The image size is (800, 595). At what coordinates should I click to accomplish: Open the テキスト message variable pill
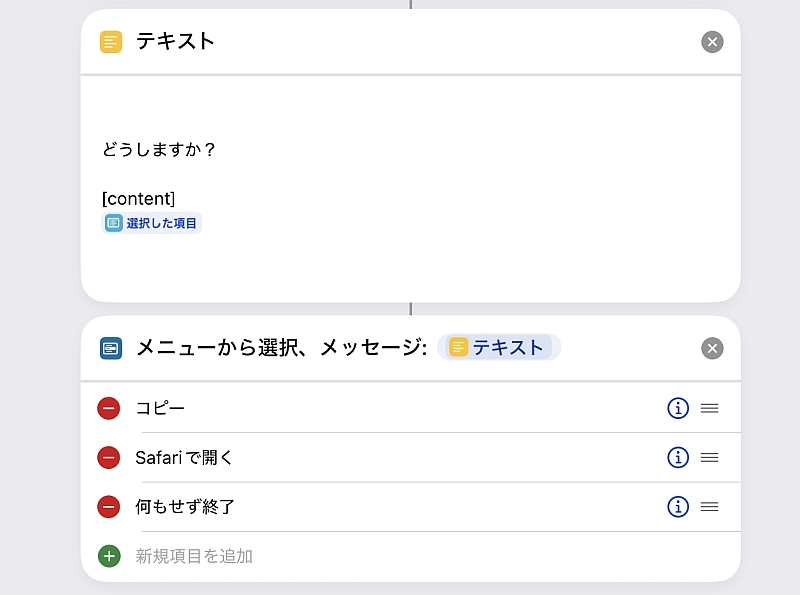[499, 348]
